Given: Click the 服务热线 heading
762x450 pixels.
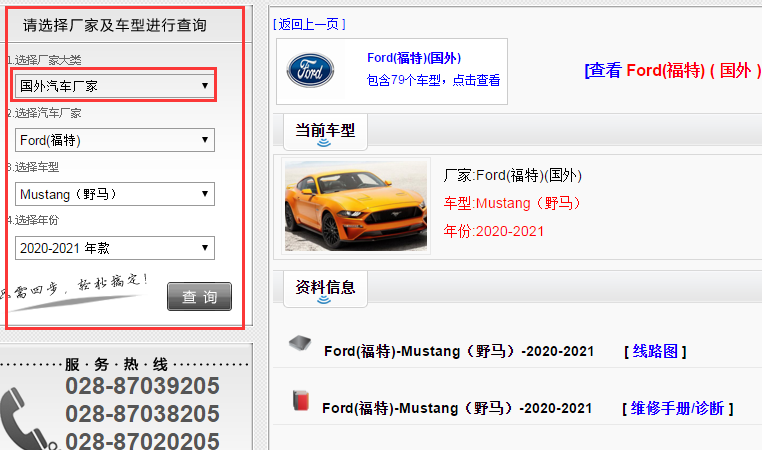Looking at the screenshot, I should point(116,364).
